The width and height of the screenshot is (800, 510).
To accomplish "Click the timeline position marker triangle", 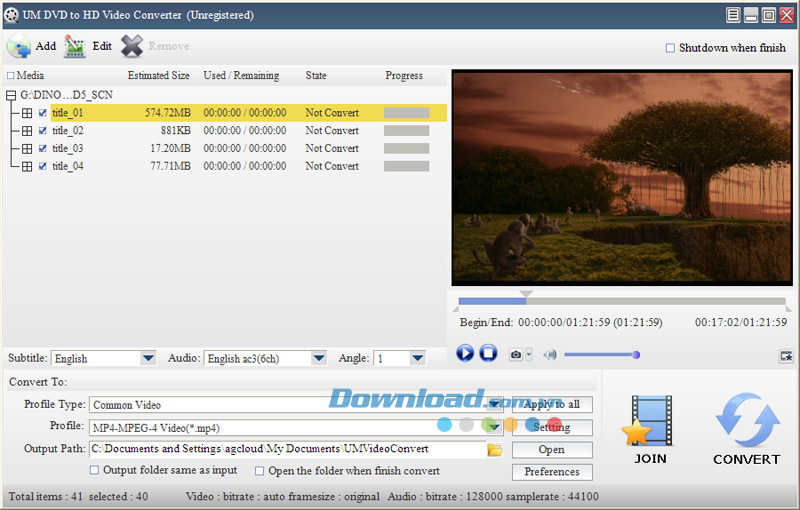I will [526, 294].
